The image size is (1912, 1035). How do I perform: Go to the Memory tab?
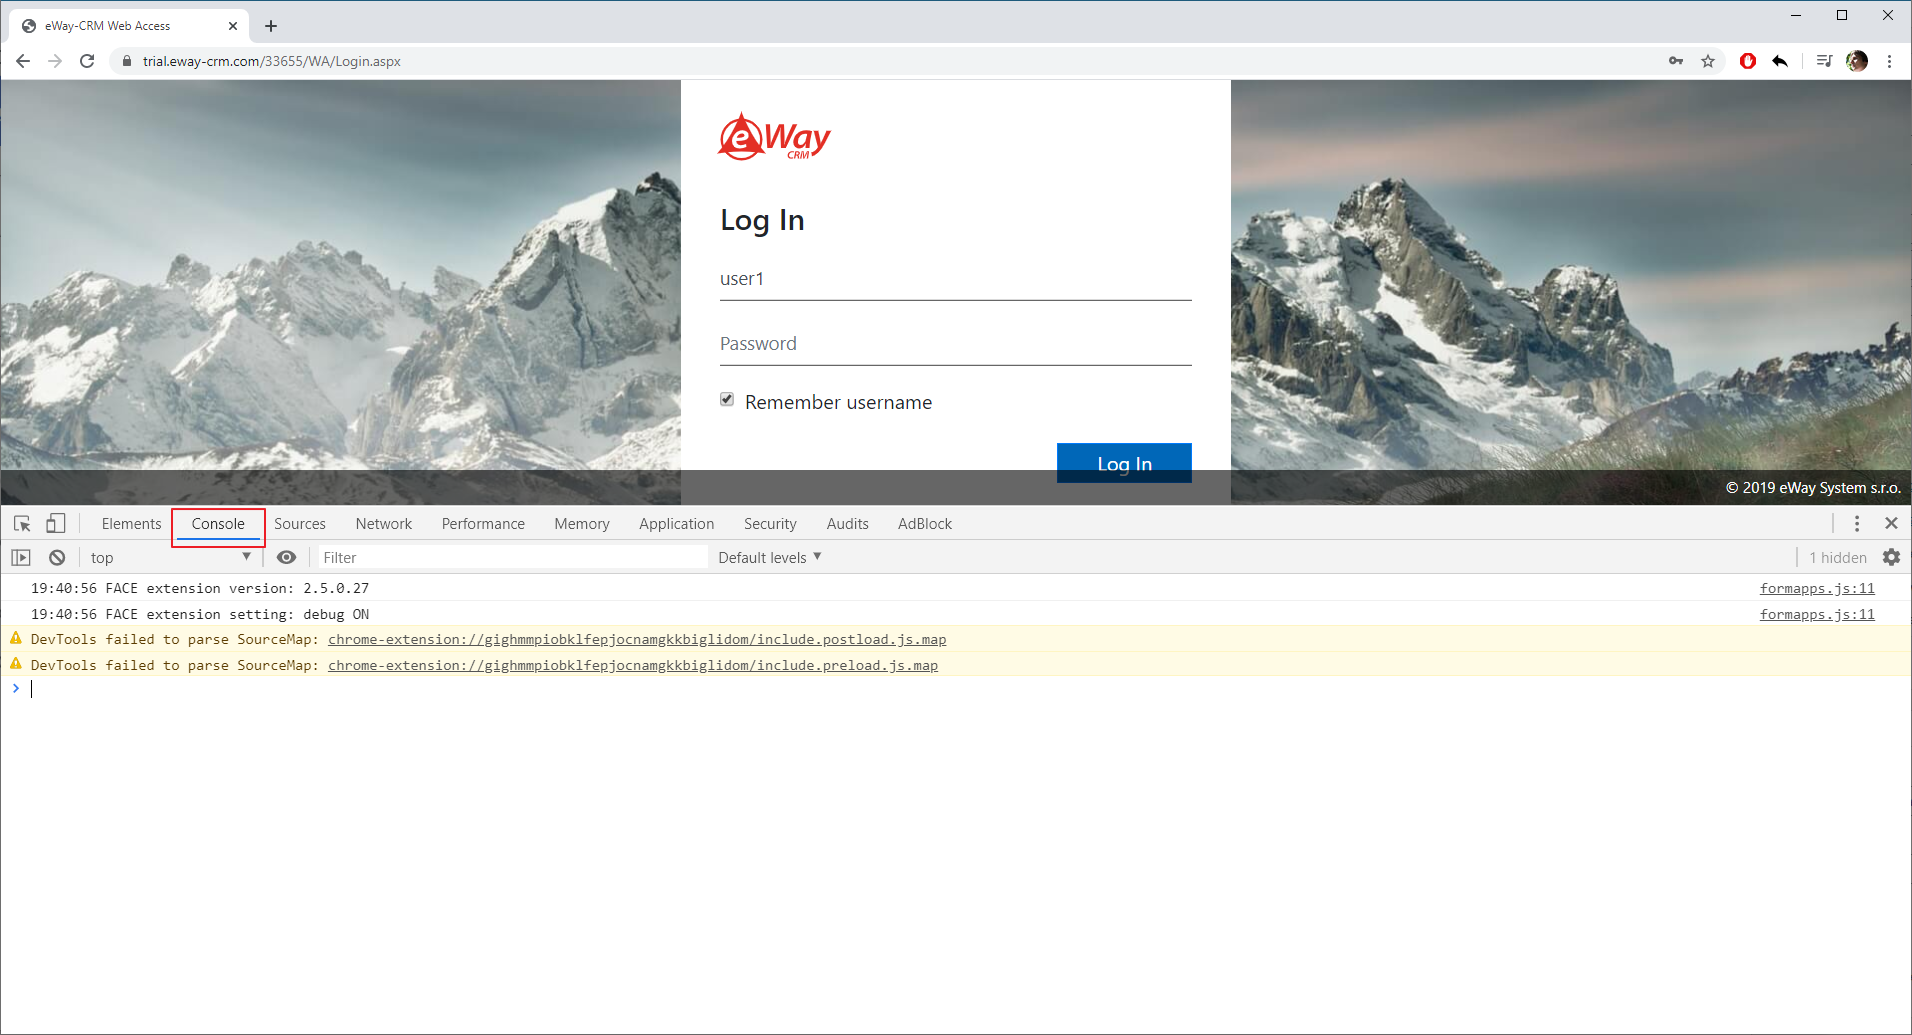click(x=582, y=523)
